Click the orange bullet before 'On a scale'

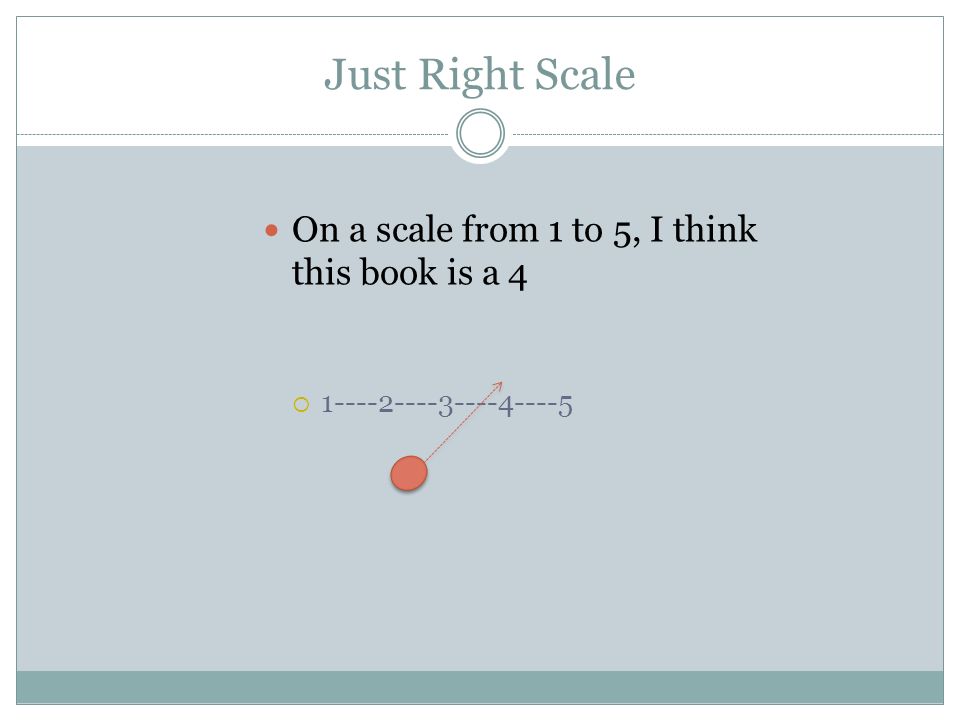pyautogui.click(x=272, y=231)
